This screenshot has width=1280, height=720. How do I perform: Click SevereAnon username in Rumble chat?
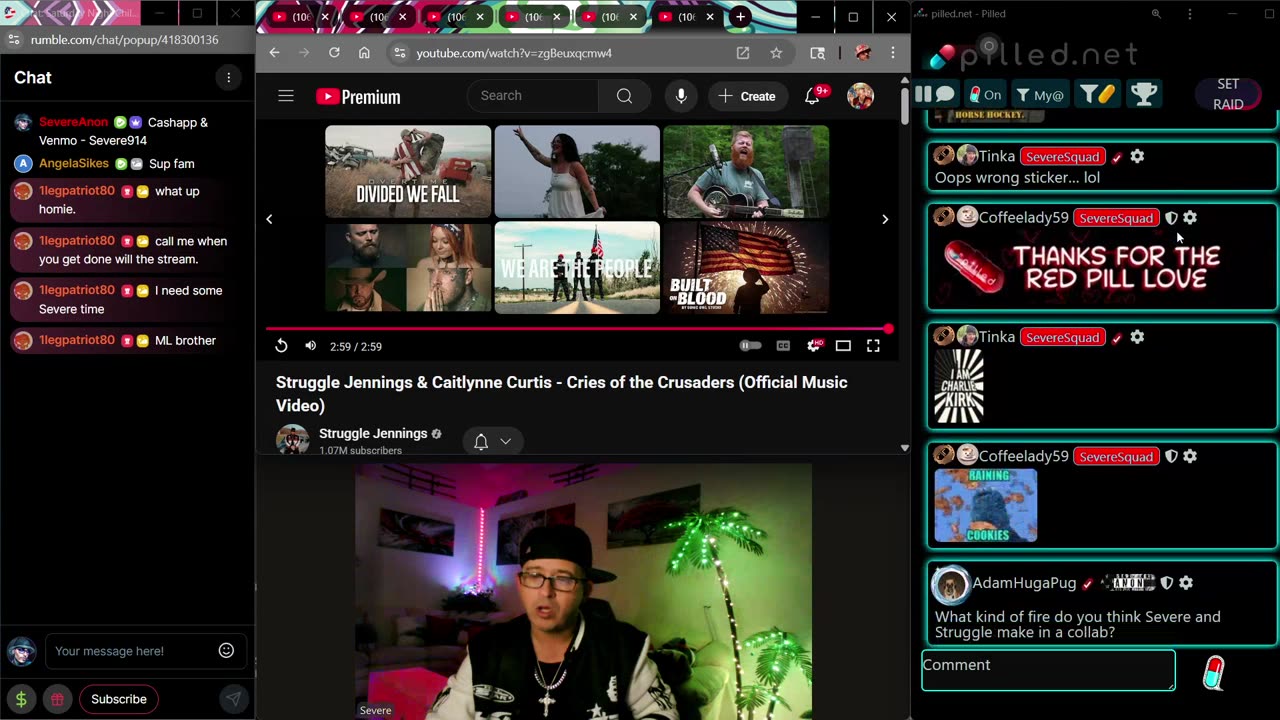(73, 122)
